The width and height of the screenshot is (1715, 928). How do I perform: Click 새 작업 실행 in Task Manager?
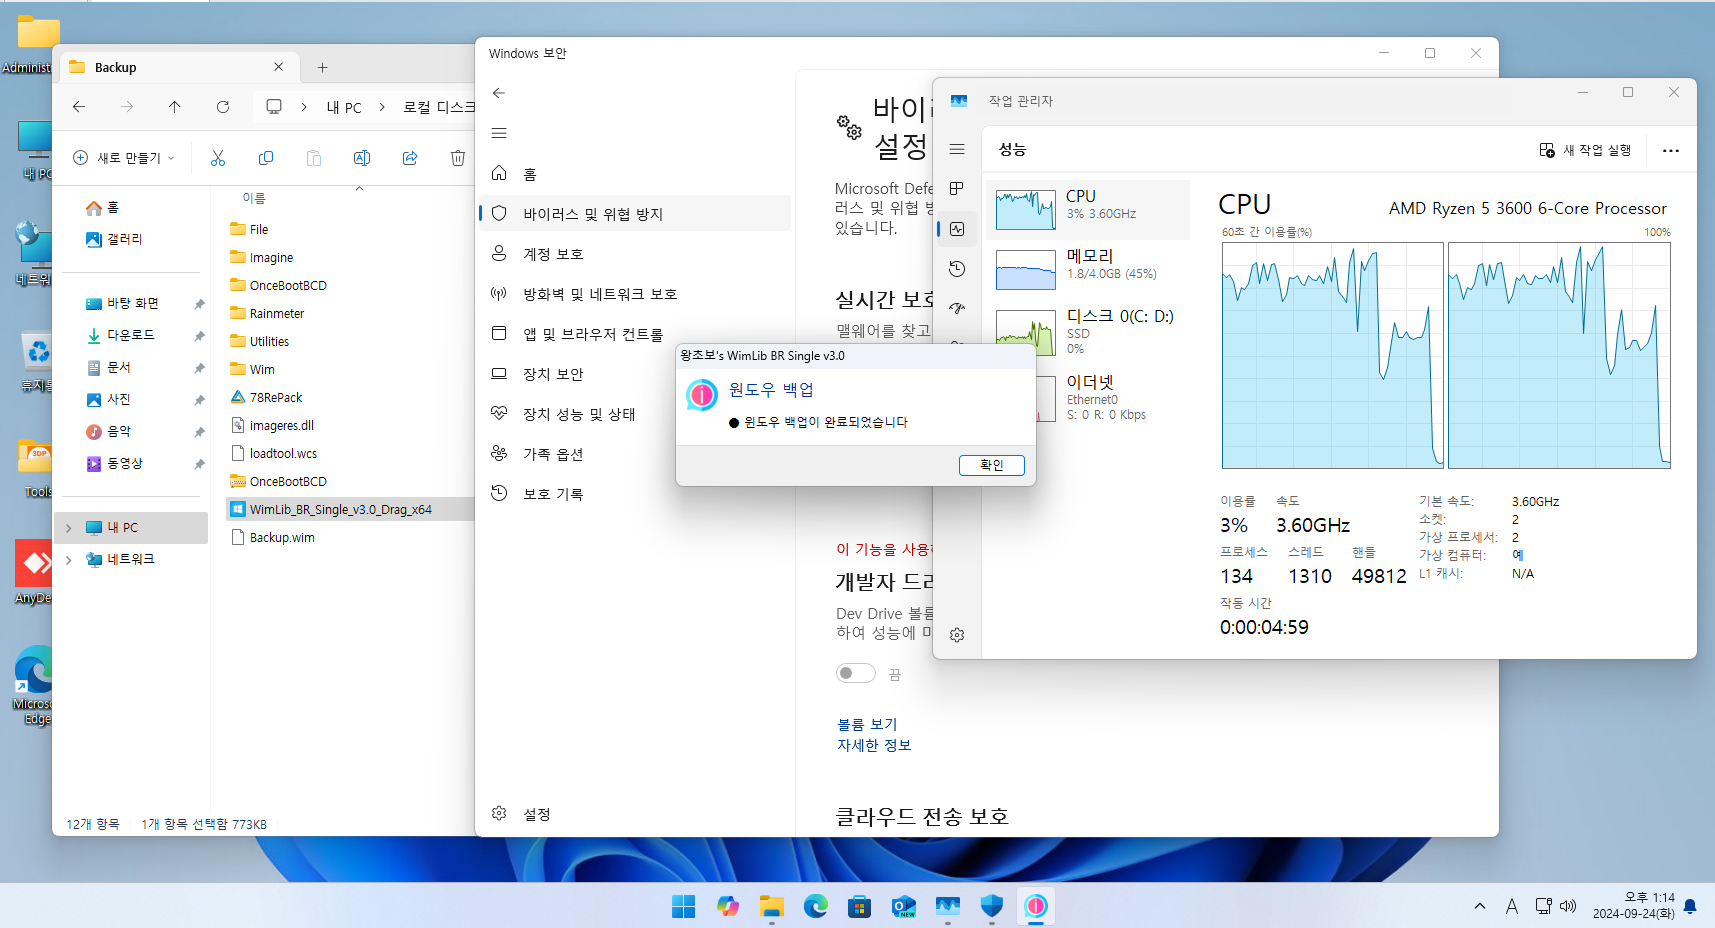(1585, 150)
